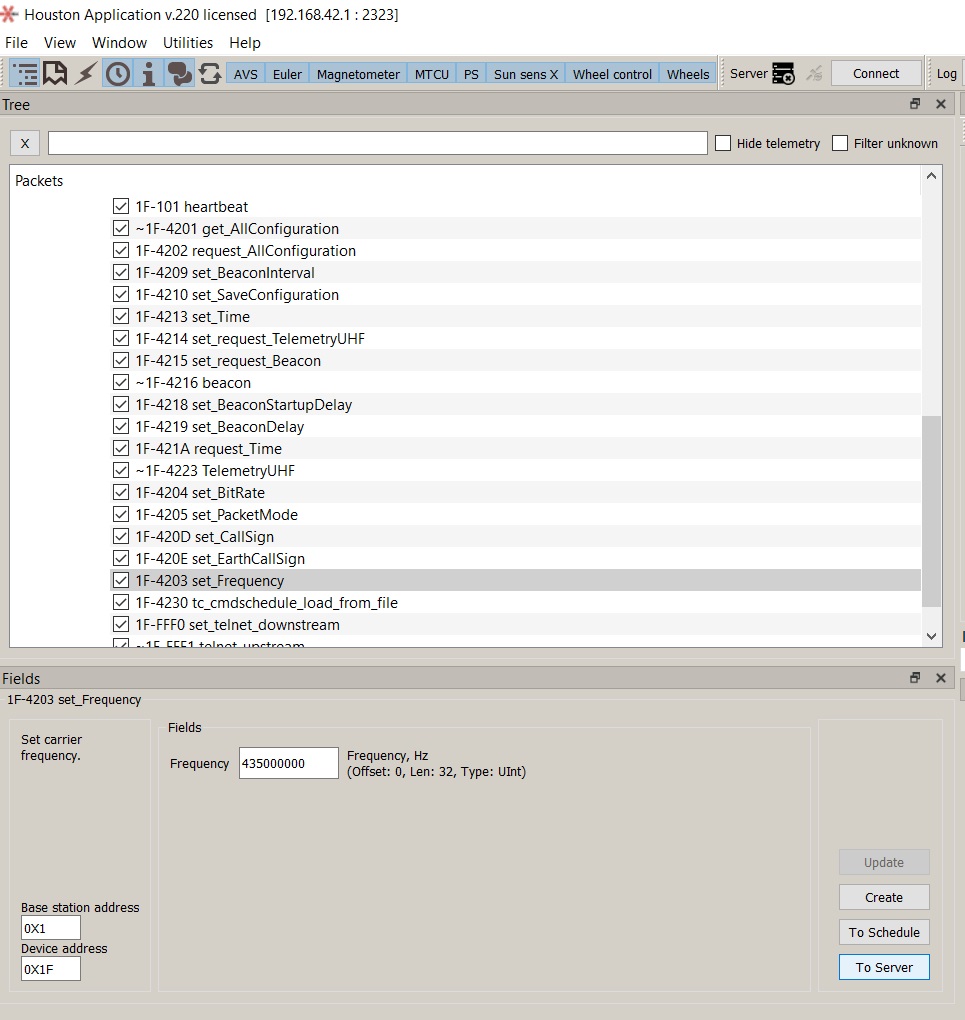Click the clock icon in toolbar
Screen dimensions: 965x1020
click(118, 74)
